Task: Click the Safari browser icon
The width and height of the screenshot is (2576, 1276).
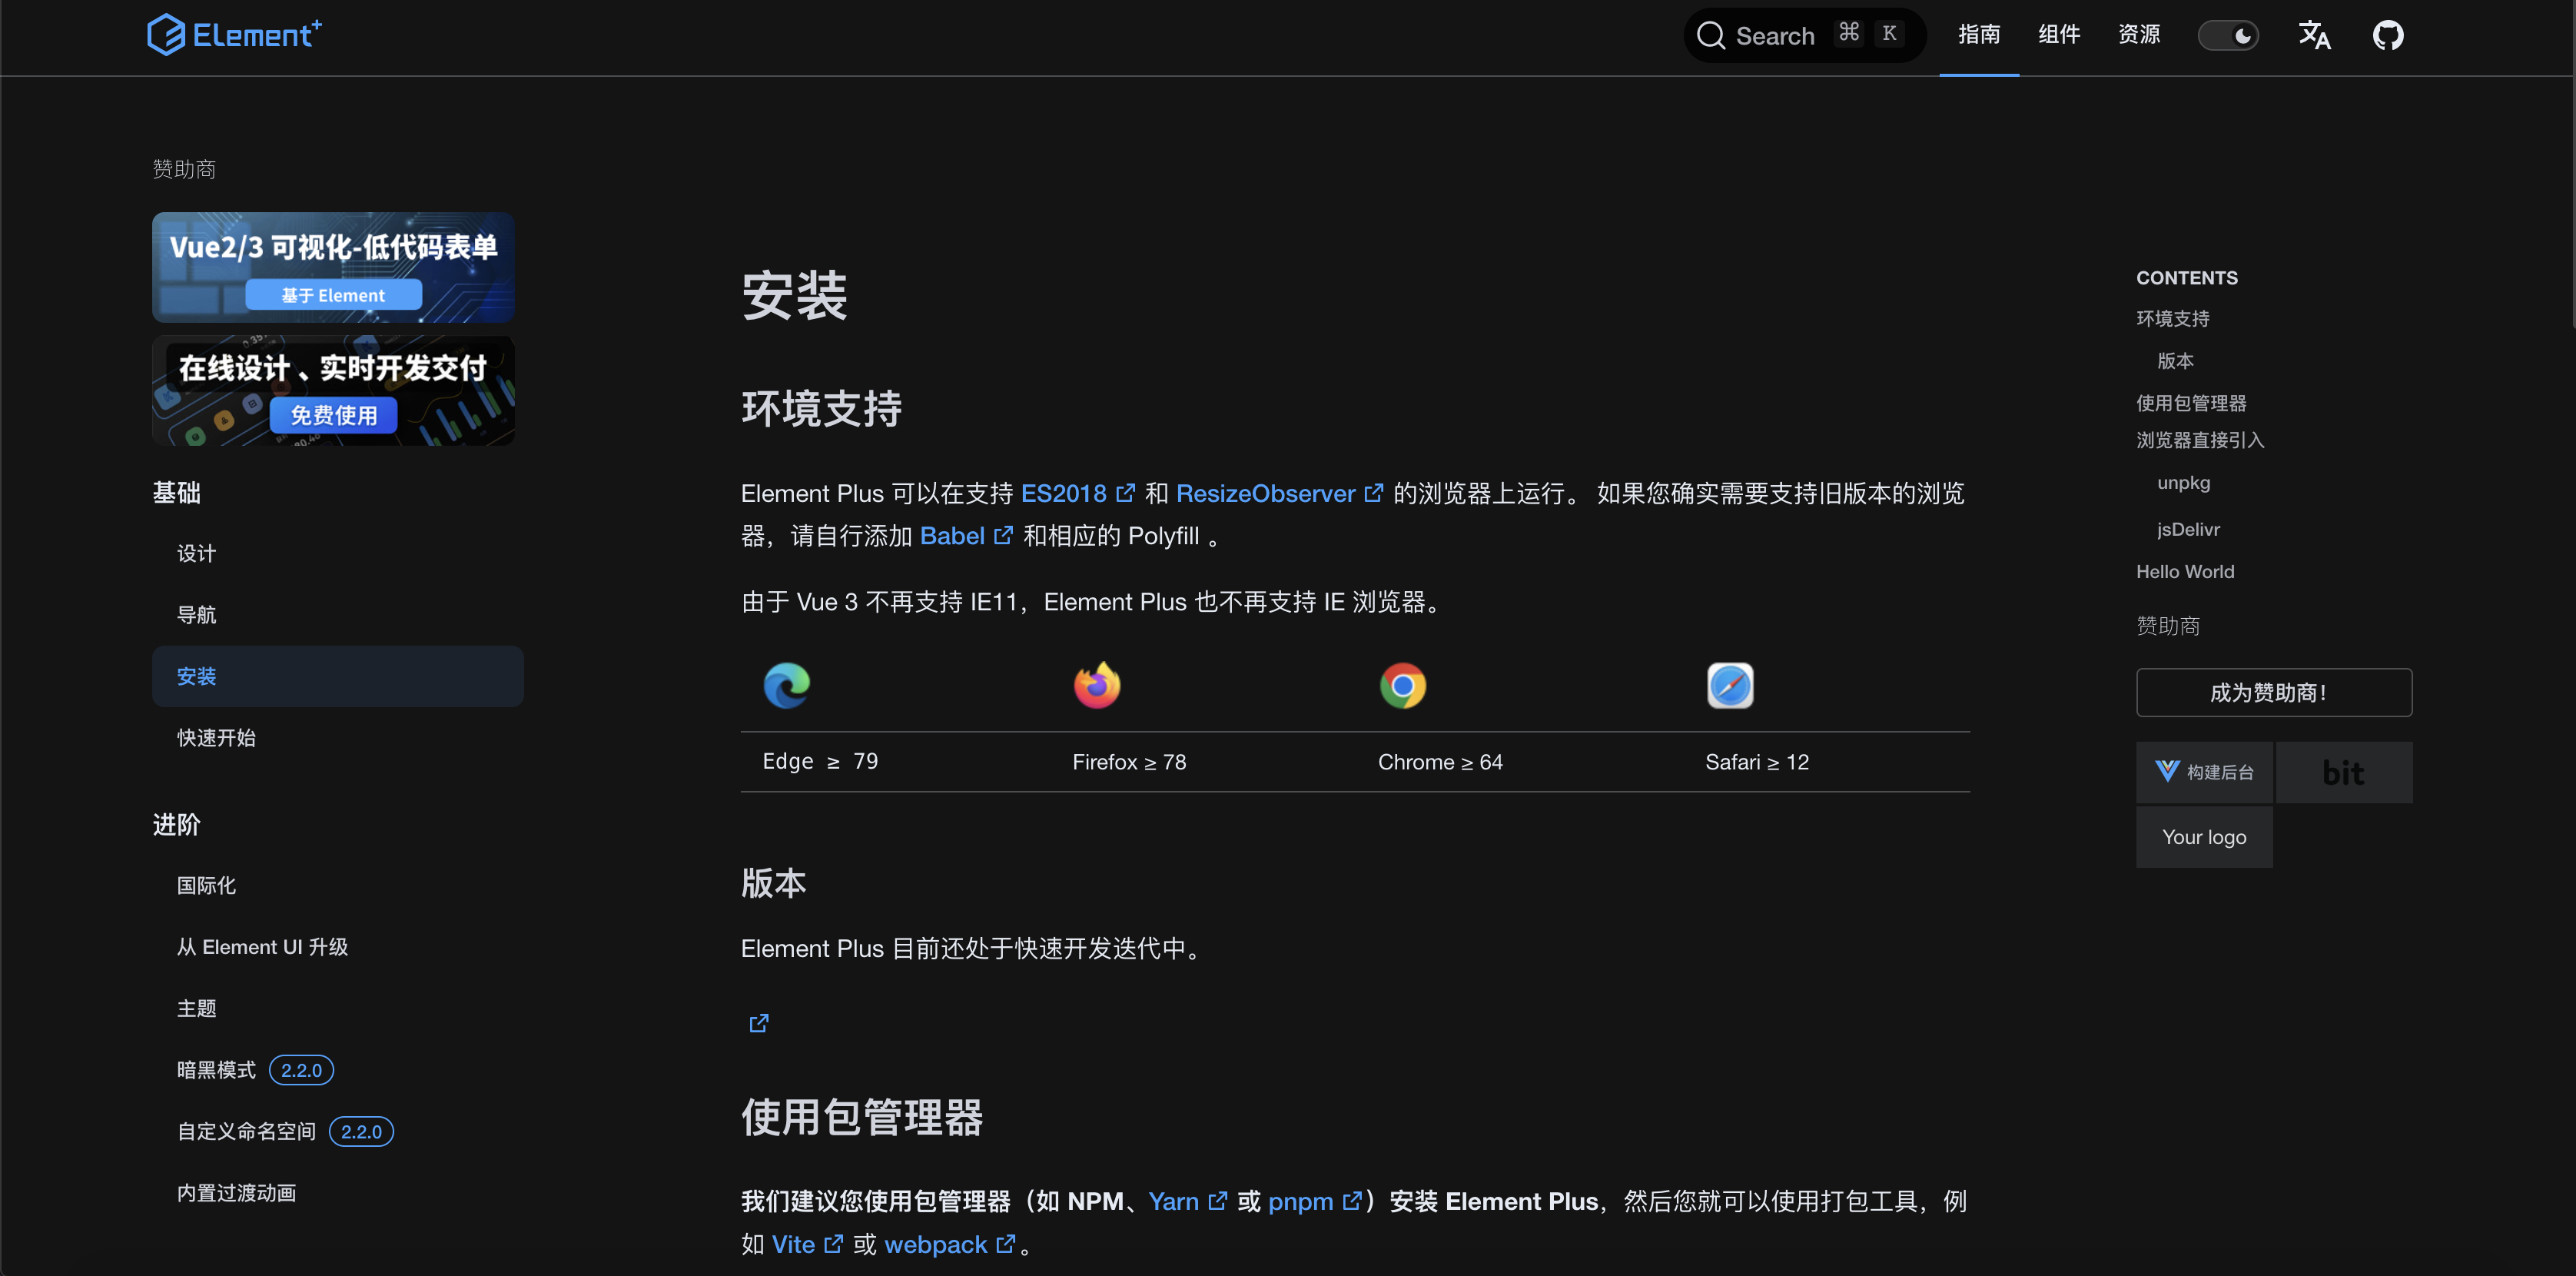Action: pos(1729,686)
